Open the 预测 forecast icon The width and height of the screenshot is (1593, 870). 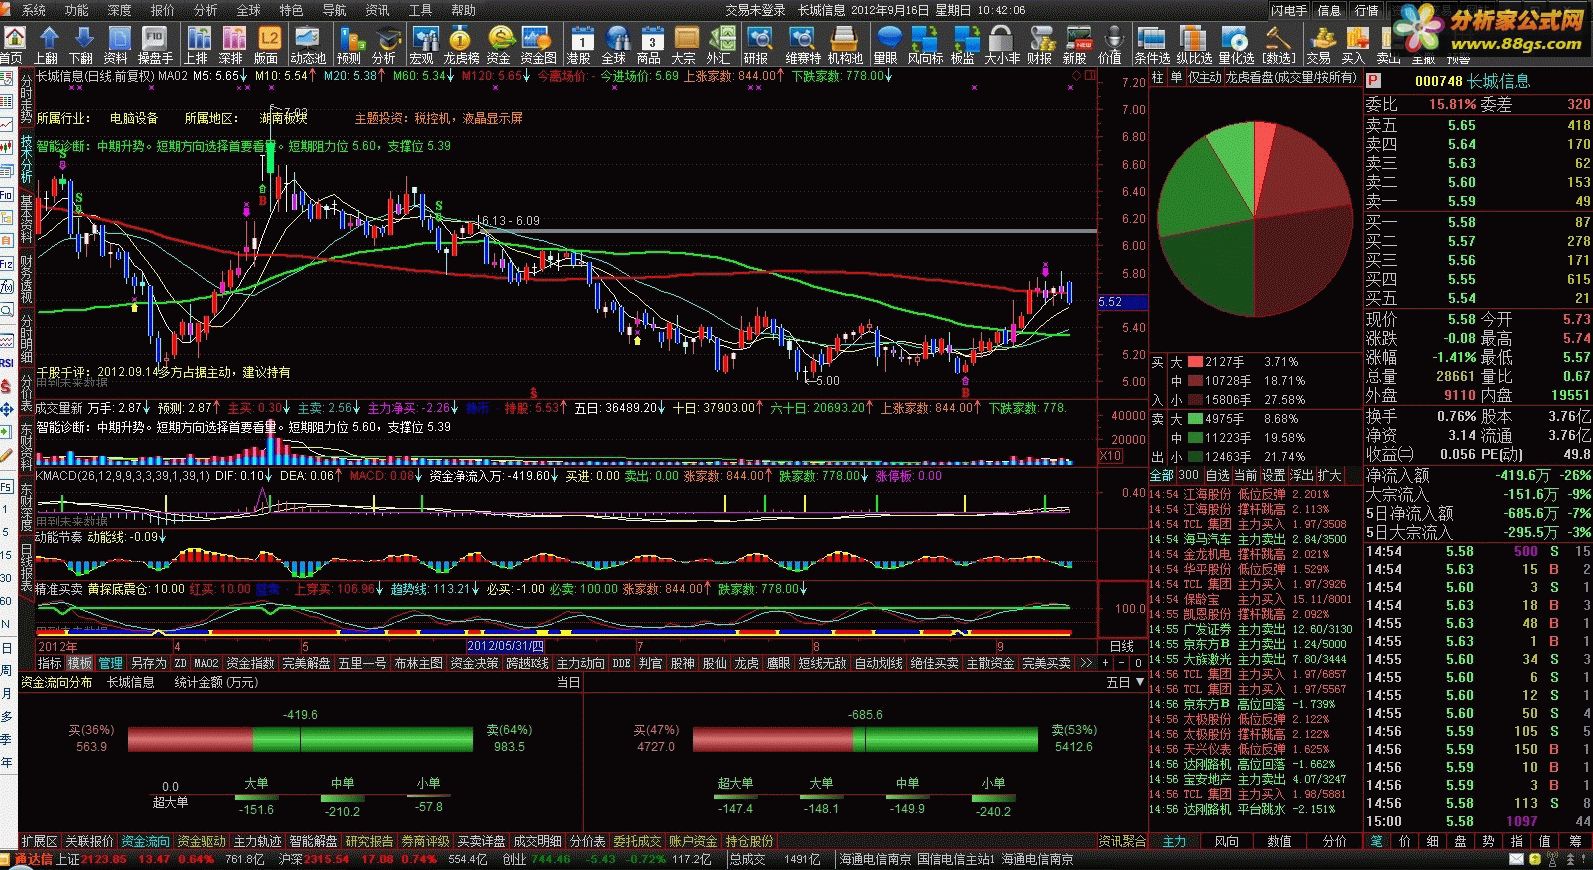click(x=349, y=45)
